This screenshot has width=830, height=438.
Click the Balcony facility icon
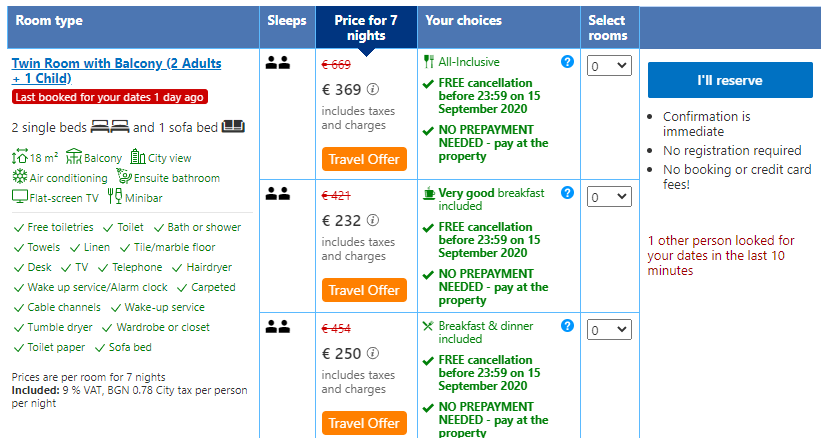(74, 157)
